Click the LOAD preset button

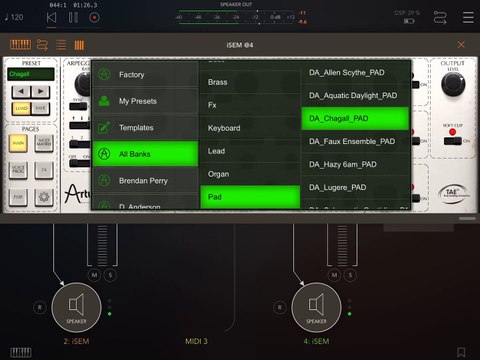(x=21, y=108)
